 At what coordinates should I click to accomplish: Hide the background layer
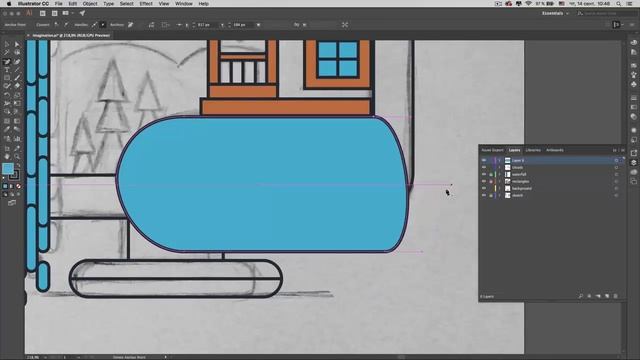tap(484, 188)
